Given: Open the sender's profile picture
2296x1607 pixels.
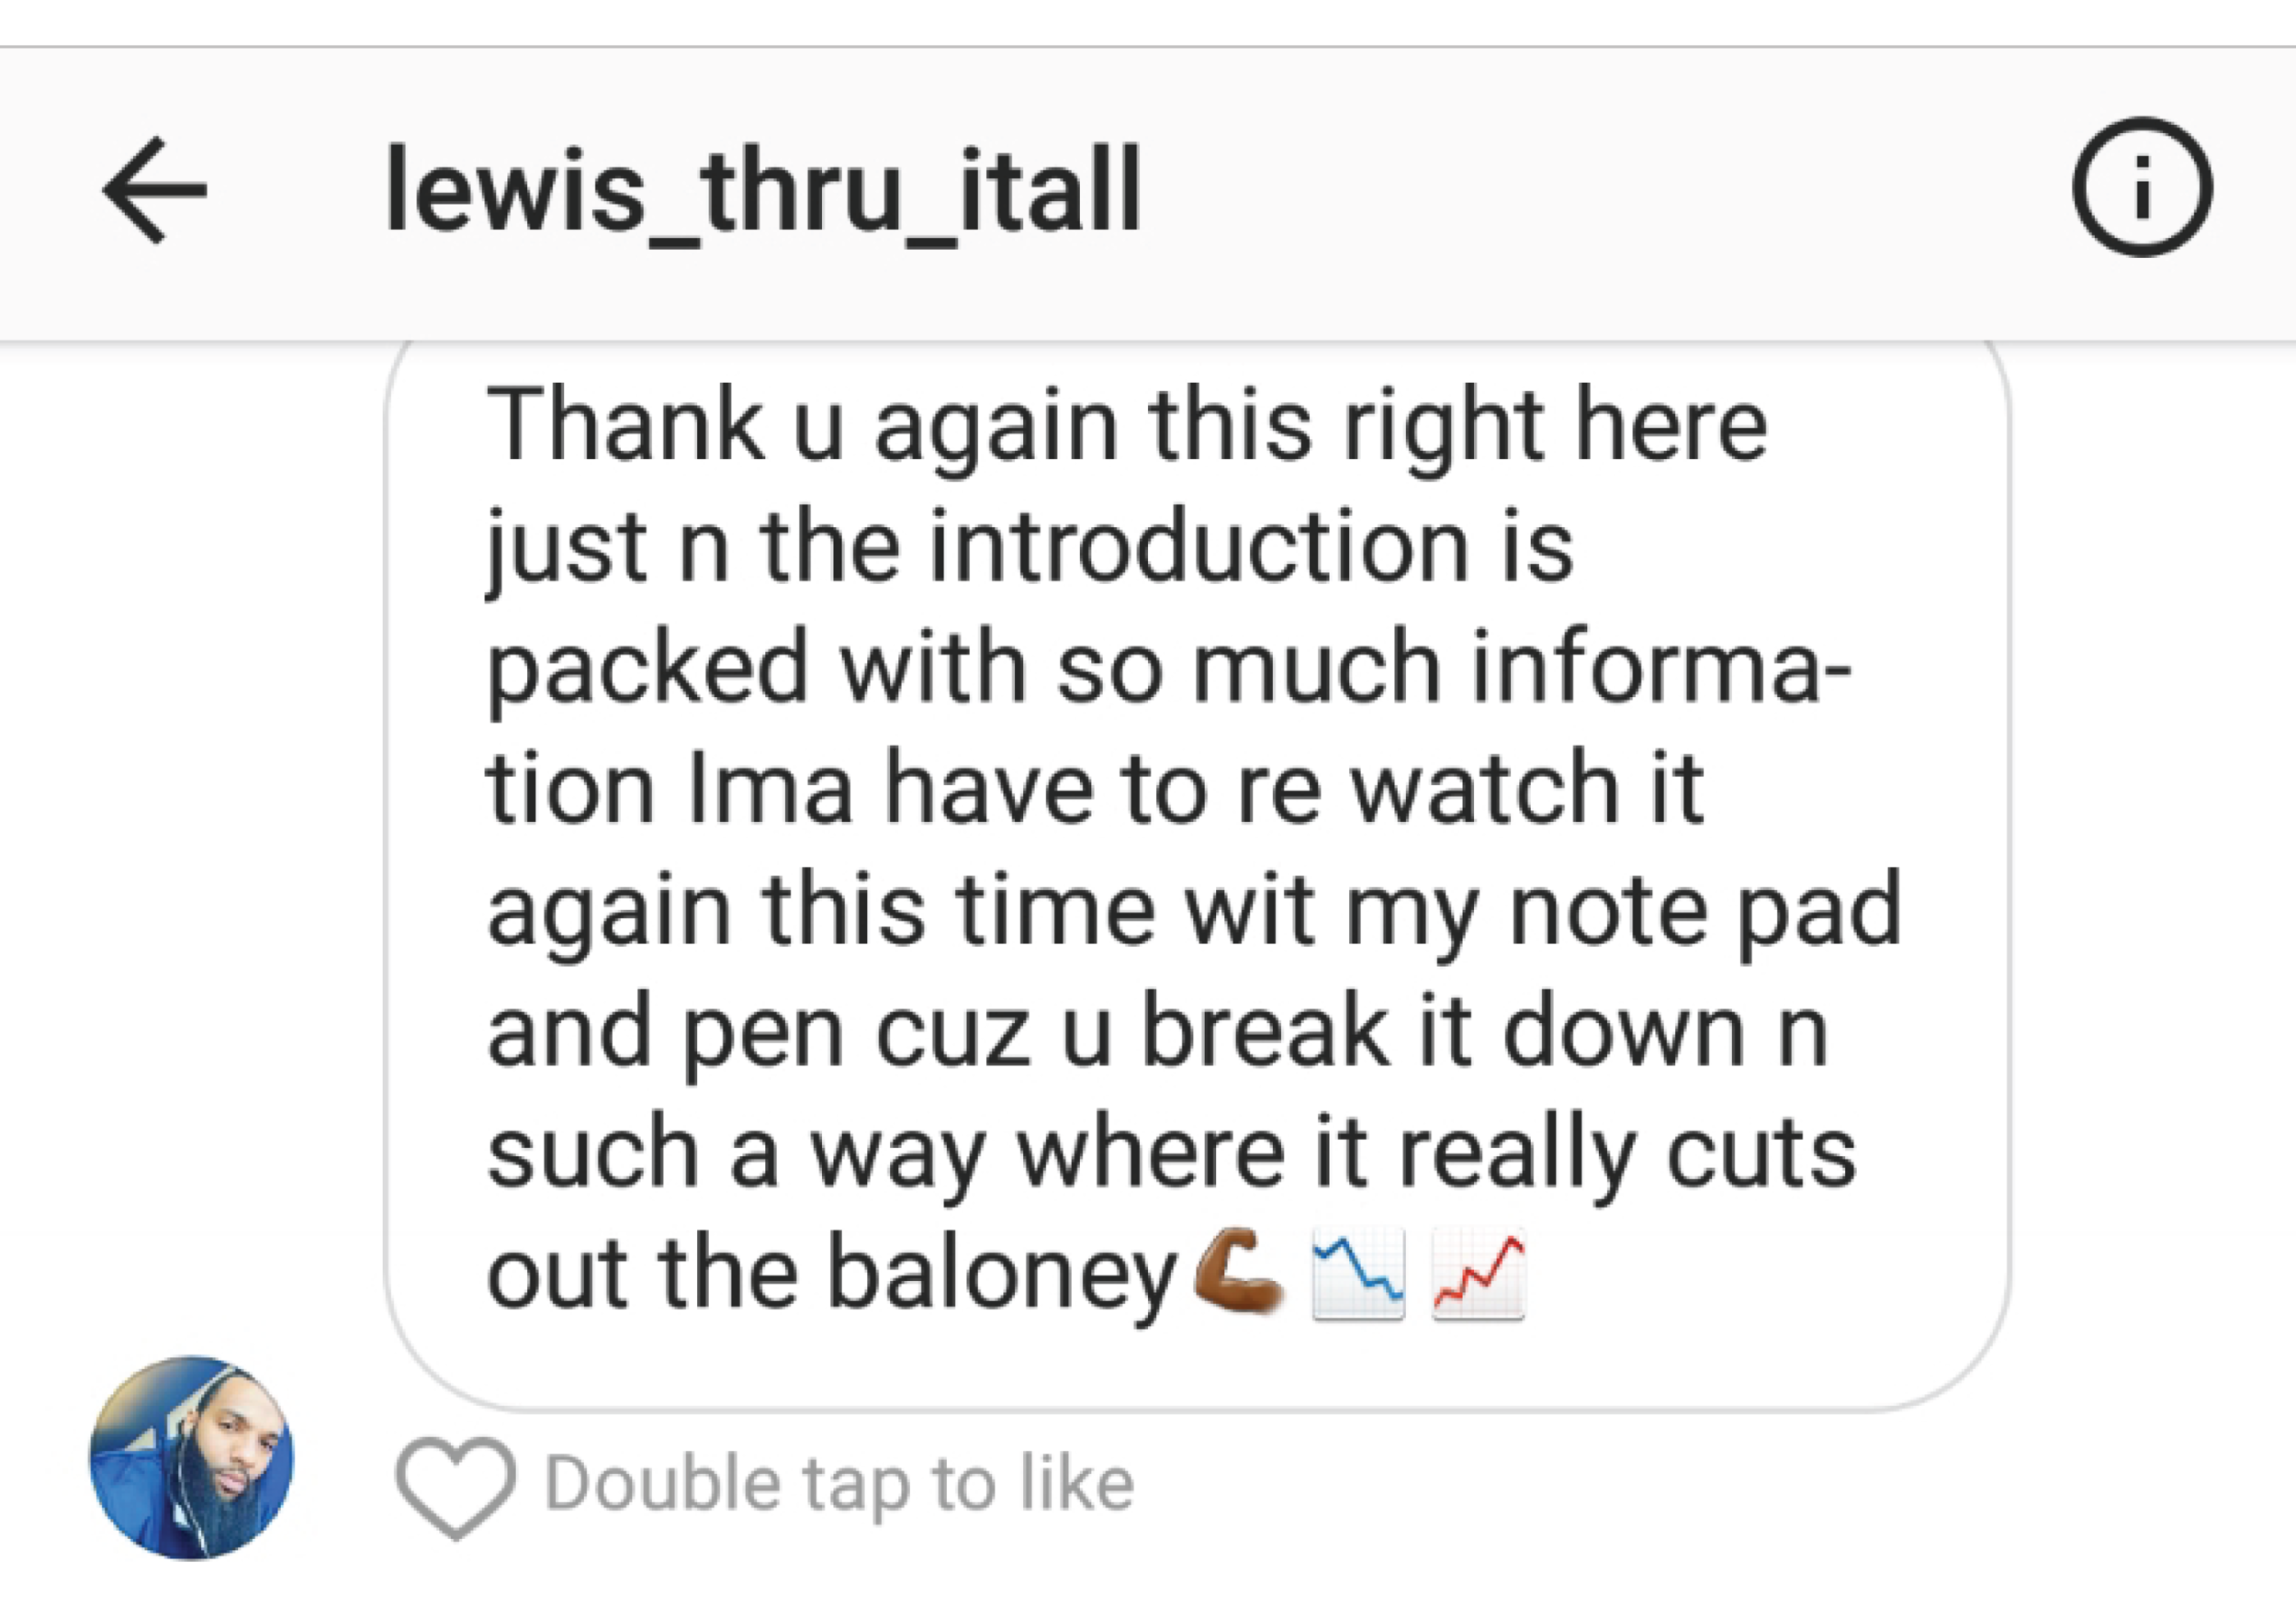Looking at the screenshot, I should [191, 1458].
